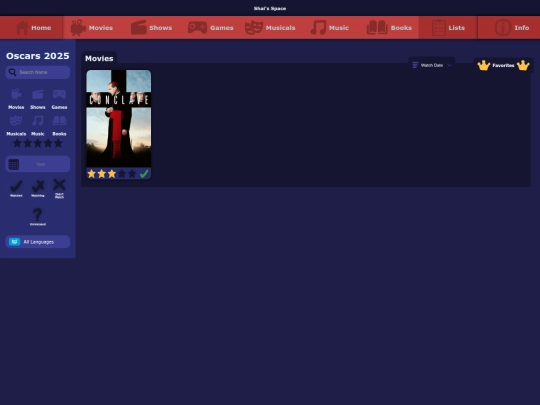This screenshot has height=405, width=540.
Task: Click the green watched checkmark on Conclave card
Action: click(x=144, y=174)
